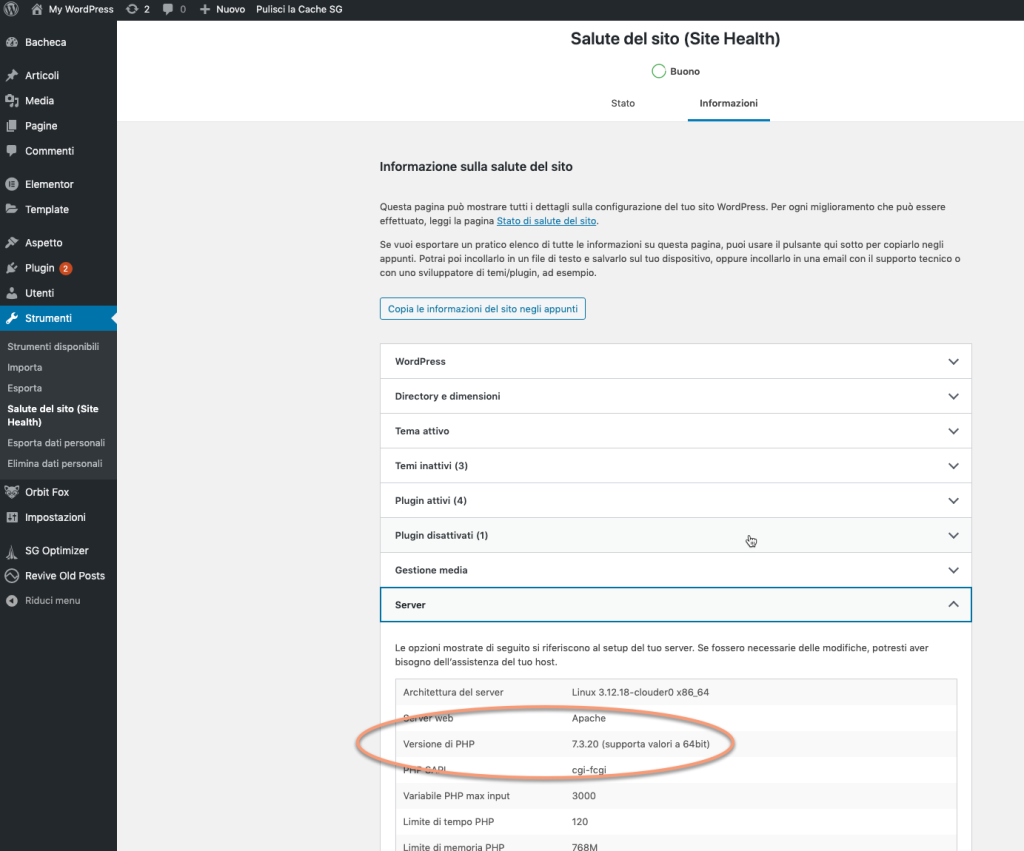Click the Media library icon
The image size is (1024, 851).
coord(12,101)
